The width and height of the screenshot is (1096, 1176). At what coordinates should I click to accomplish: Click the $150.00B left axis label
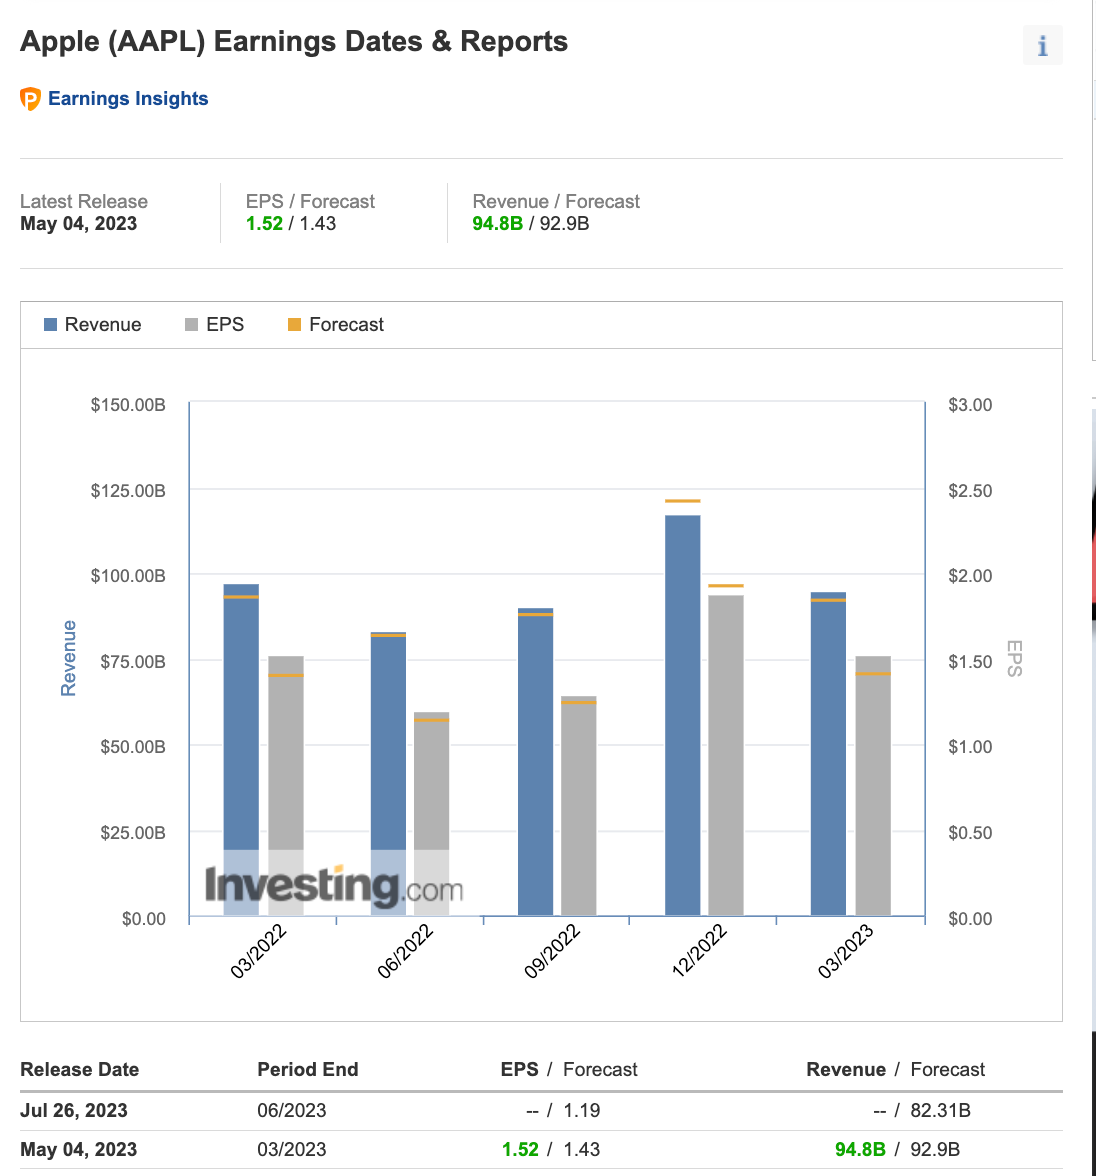[x=128, y=405]
